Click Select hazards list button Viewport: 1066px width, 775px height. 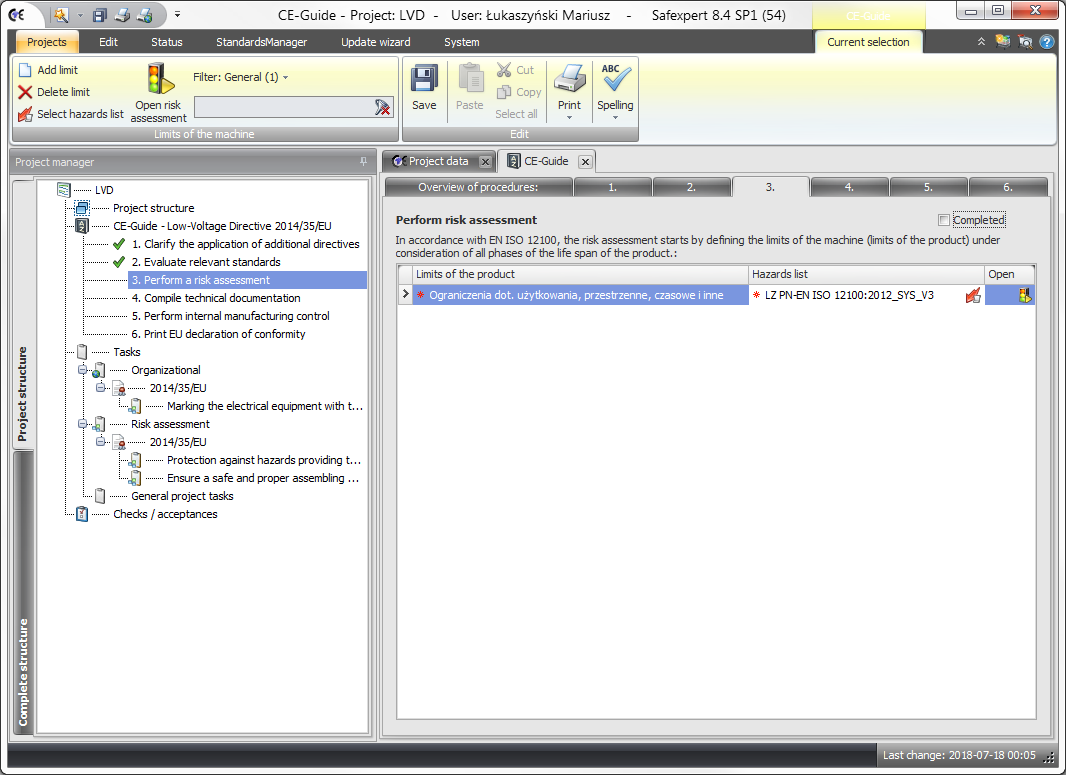point(71,114)
